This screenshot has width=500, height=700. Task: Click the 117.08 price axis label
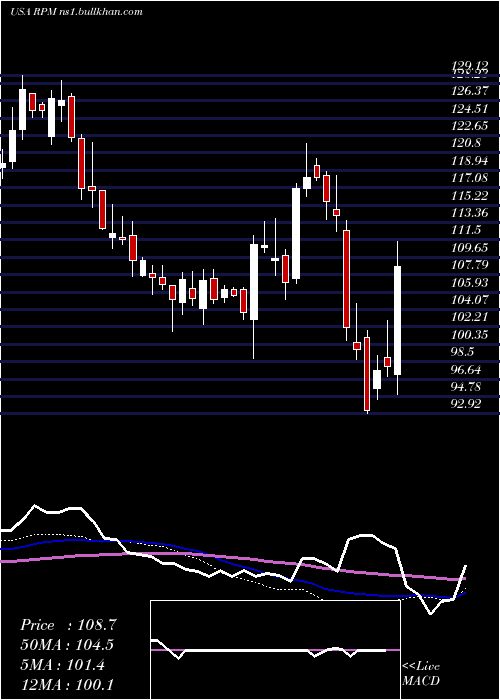(x=470, y=178)
